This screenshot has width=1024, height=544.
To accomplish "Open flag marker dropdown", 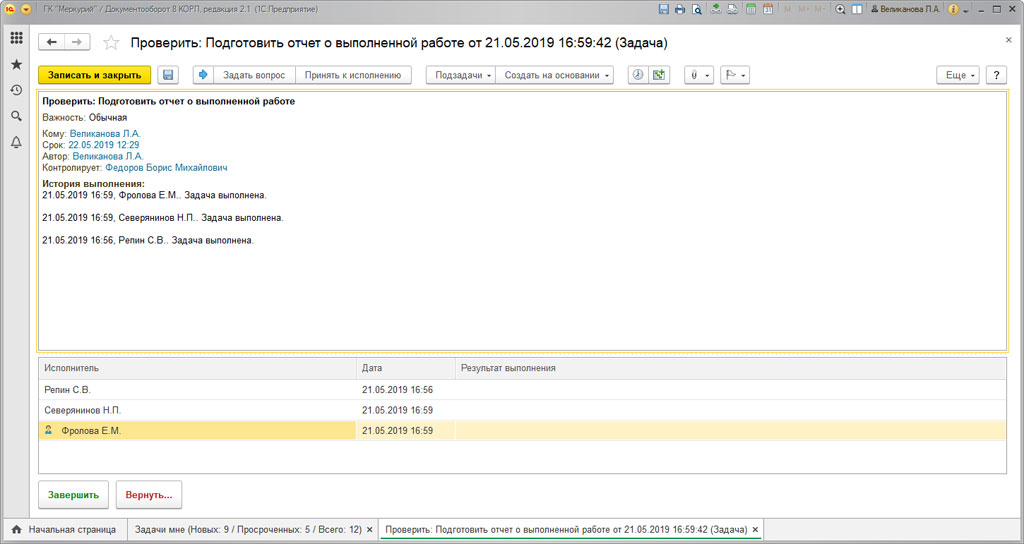I will click(735, 75).
